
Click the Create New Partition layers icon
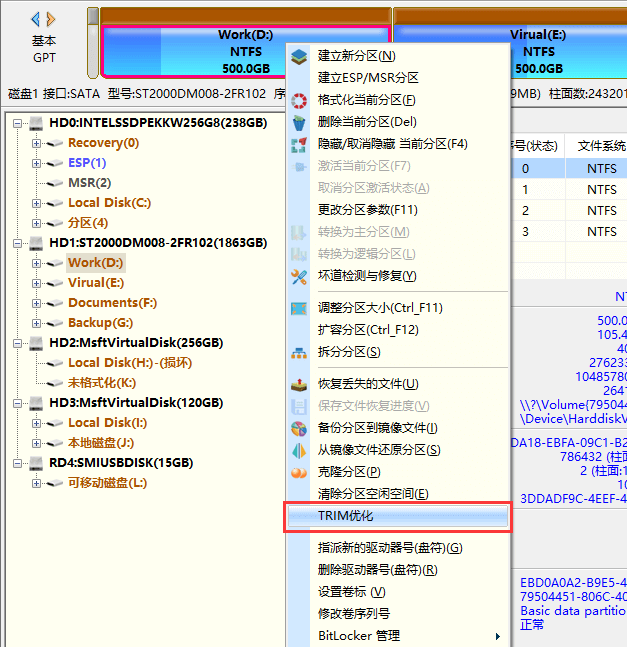coord(299,56)
